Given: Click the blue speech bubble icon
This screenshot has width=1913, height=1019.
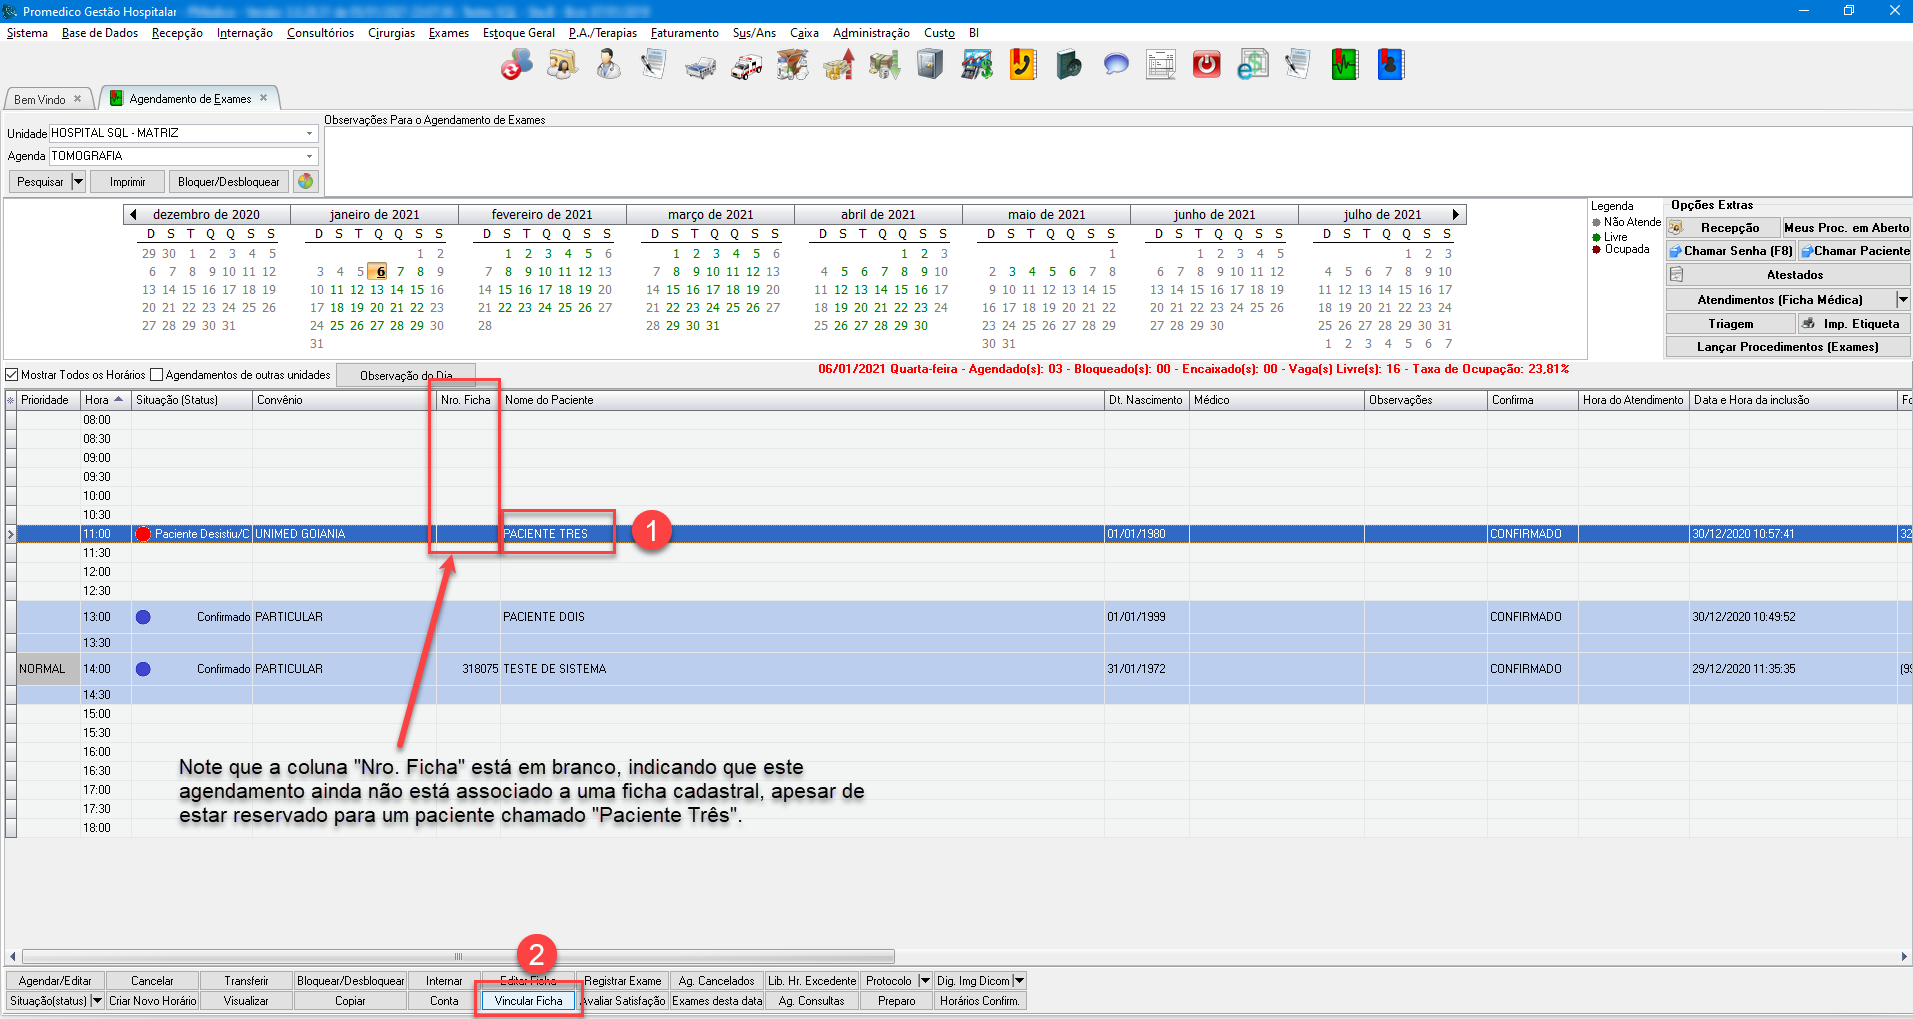Looking at the screenshot, I should tap(1115, 66).
